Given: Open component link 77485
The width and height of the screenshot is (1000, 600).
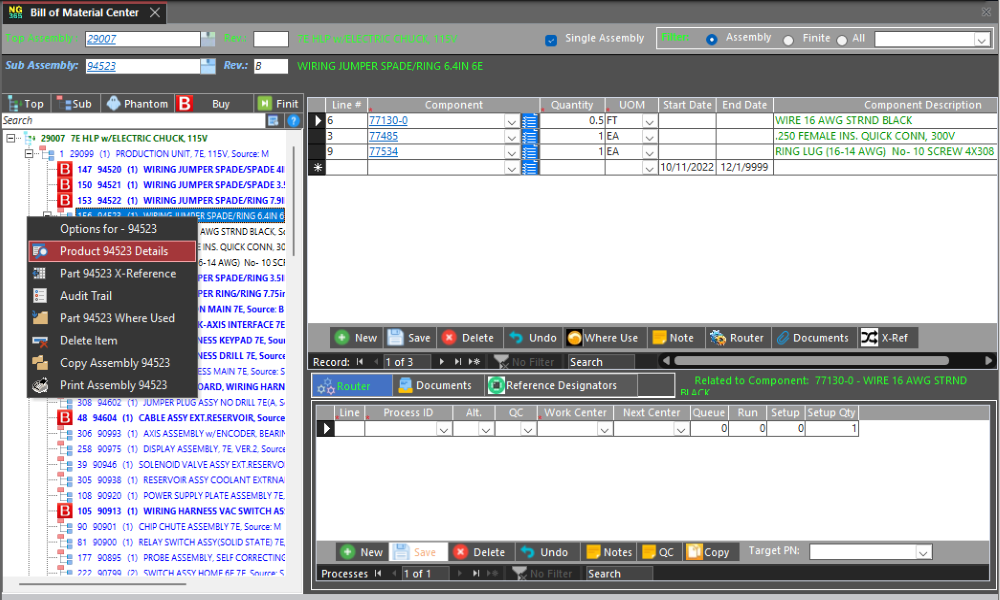Looking at the screenshot, I should tap(383, 136).
